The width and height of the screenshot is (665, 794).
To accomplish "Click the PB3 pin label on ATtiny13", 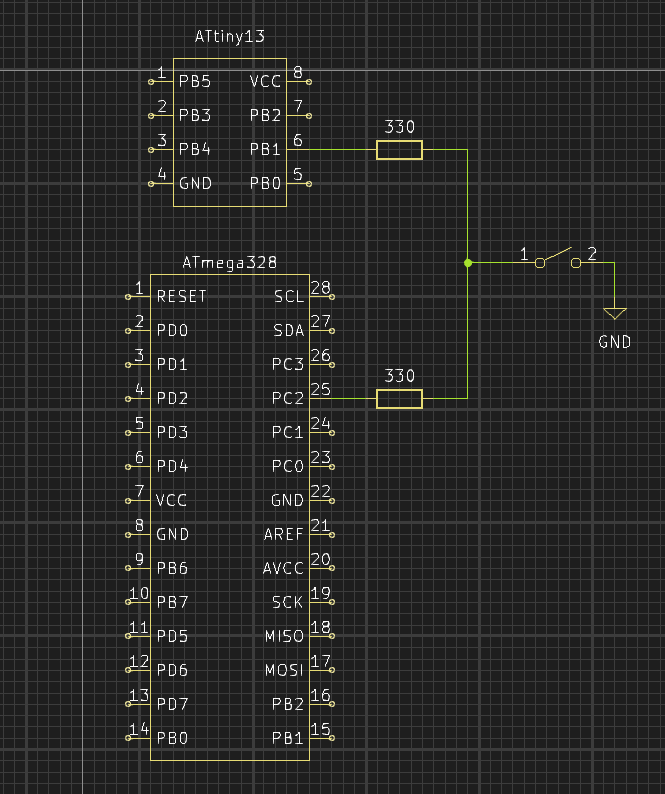I will pos(194,115).
